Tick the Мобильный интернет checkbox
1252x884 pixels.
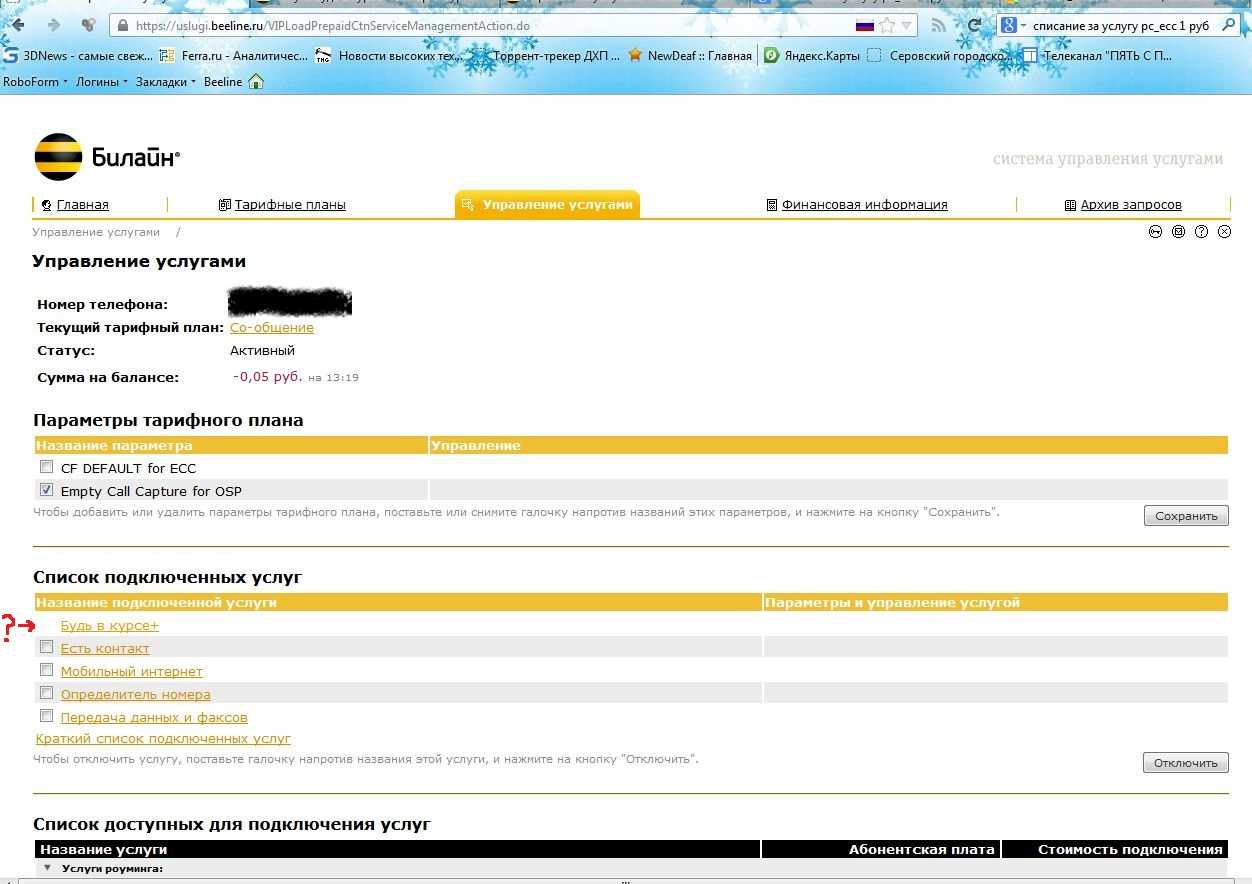(x=46, y=670)
